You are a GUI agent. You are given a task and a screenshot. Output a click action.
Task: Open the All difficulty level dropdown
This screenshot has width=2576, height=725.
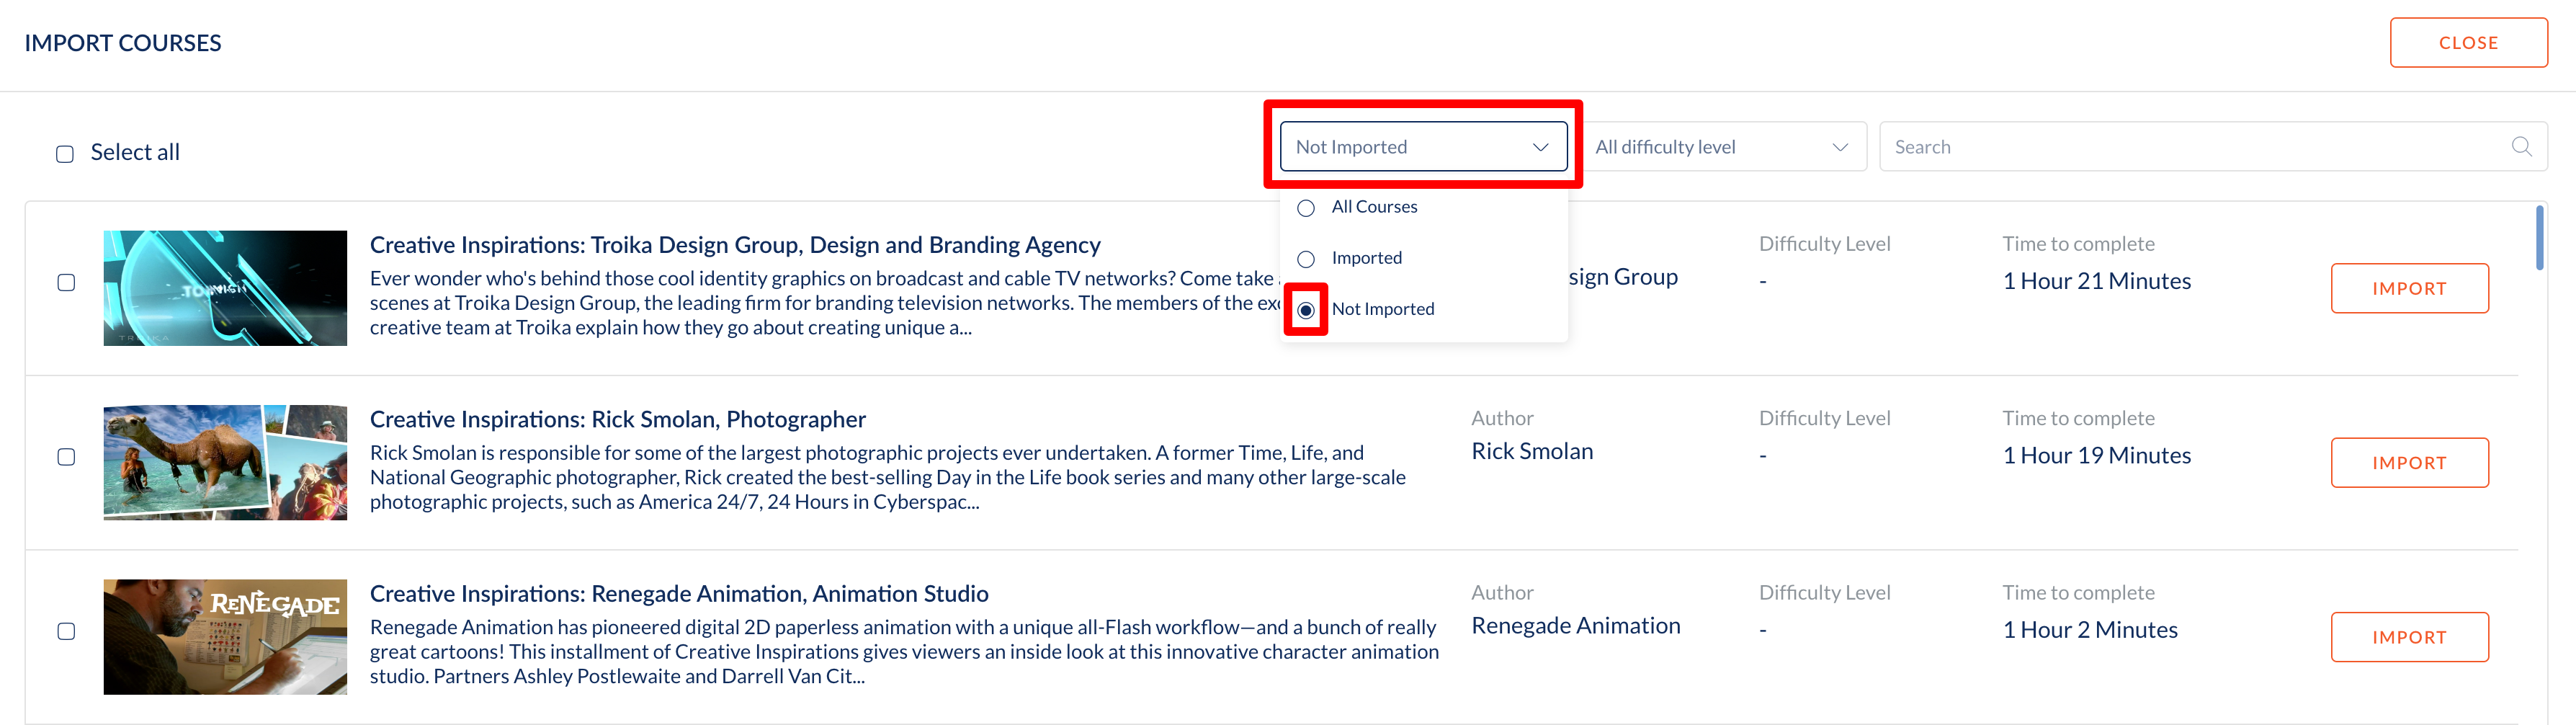pos(1723,147)
